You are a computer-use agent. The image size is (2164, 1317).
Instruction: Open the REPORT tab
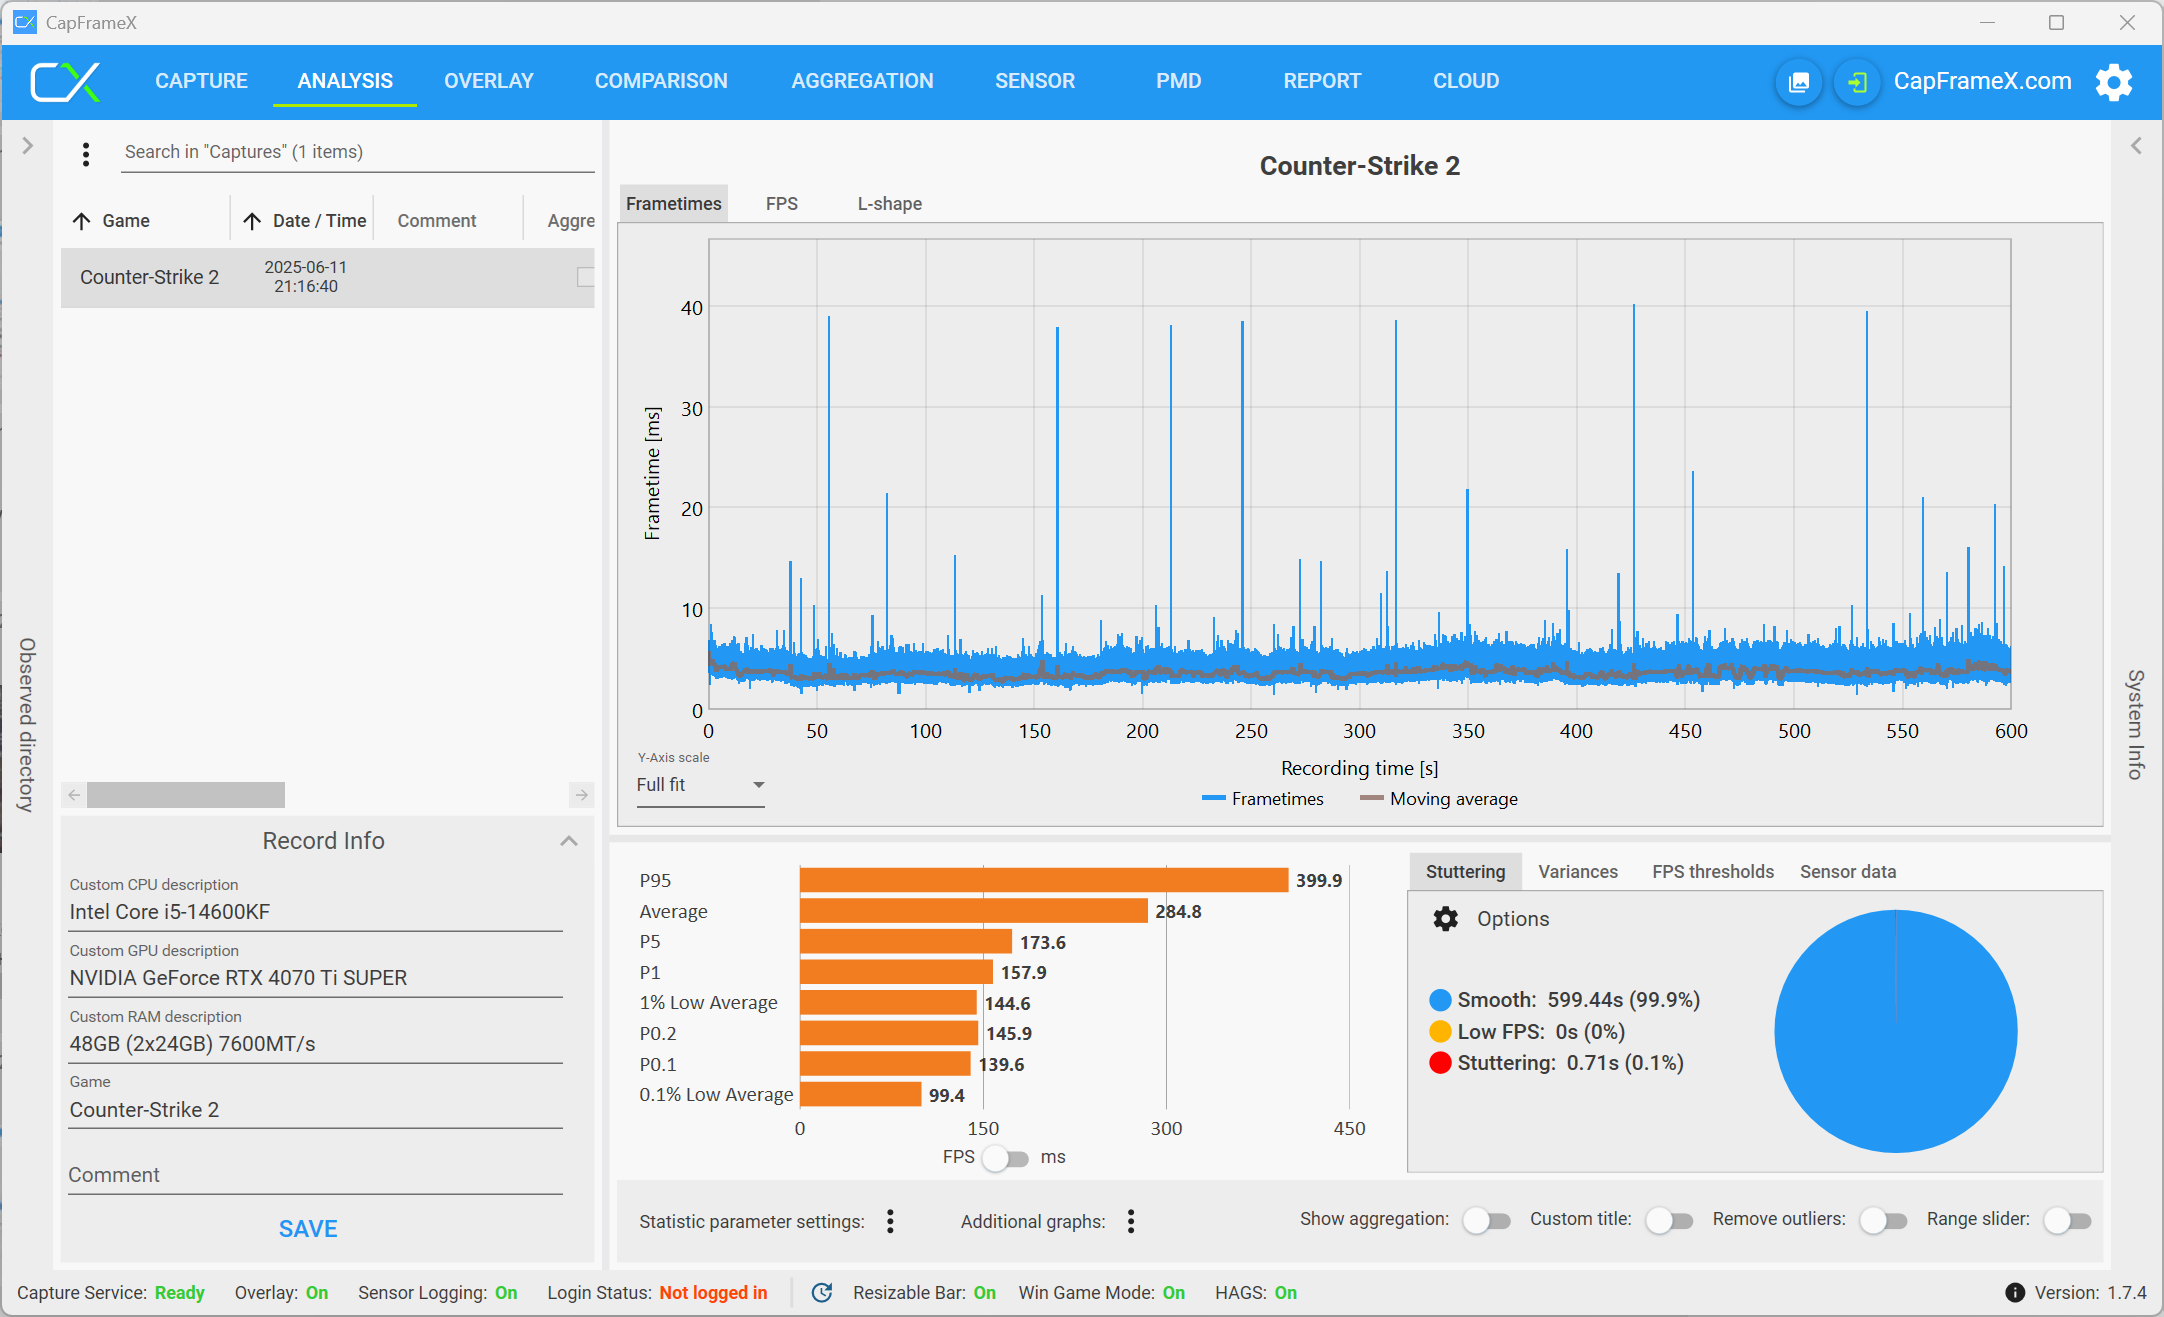1322,81
